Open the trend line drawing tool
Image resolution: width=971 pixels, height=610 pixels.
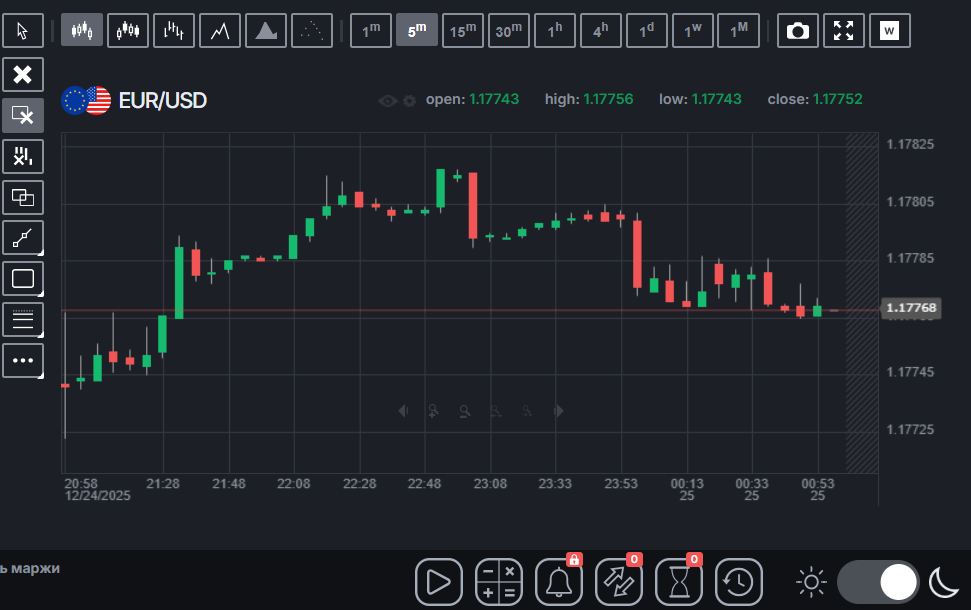[x=23, y=238]
